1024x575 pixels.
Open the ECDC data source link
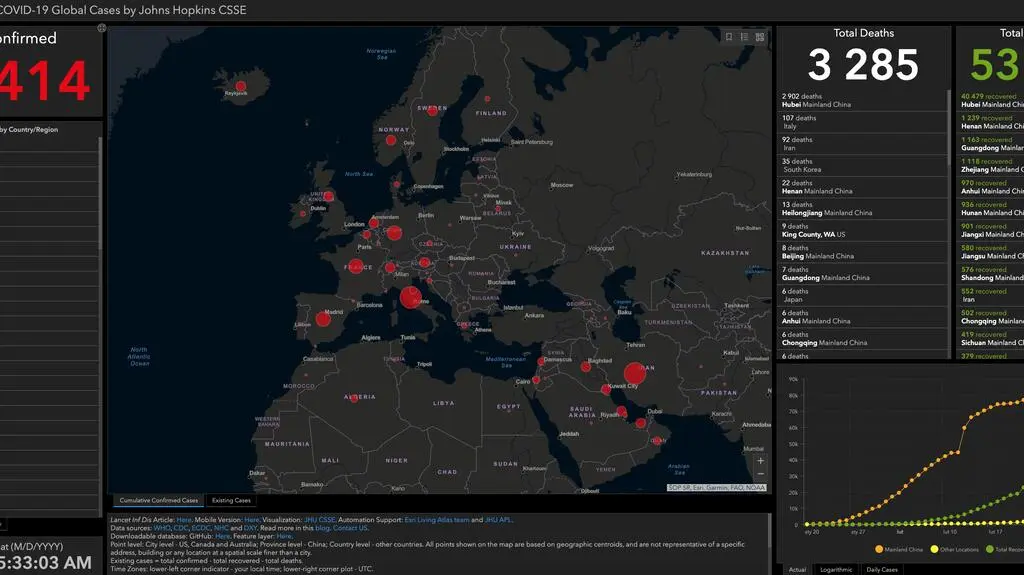[200, 528]
